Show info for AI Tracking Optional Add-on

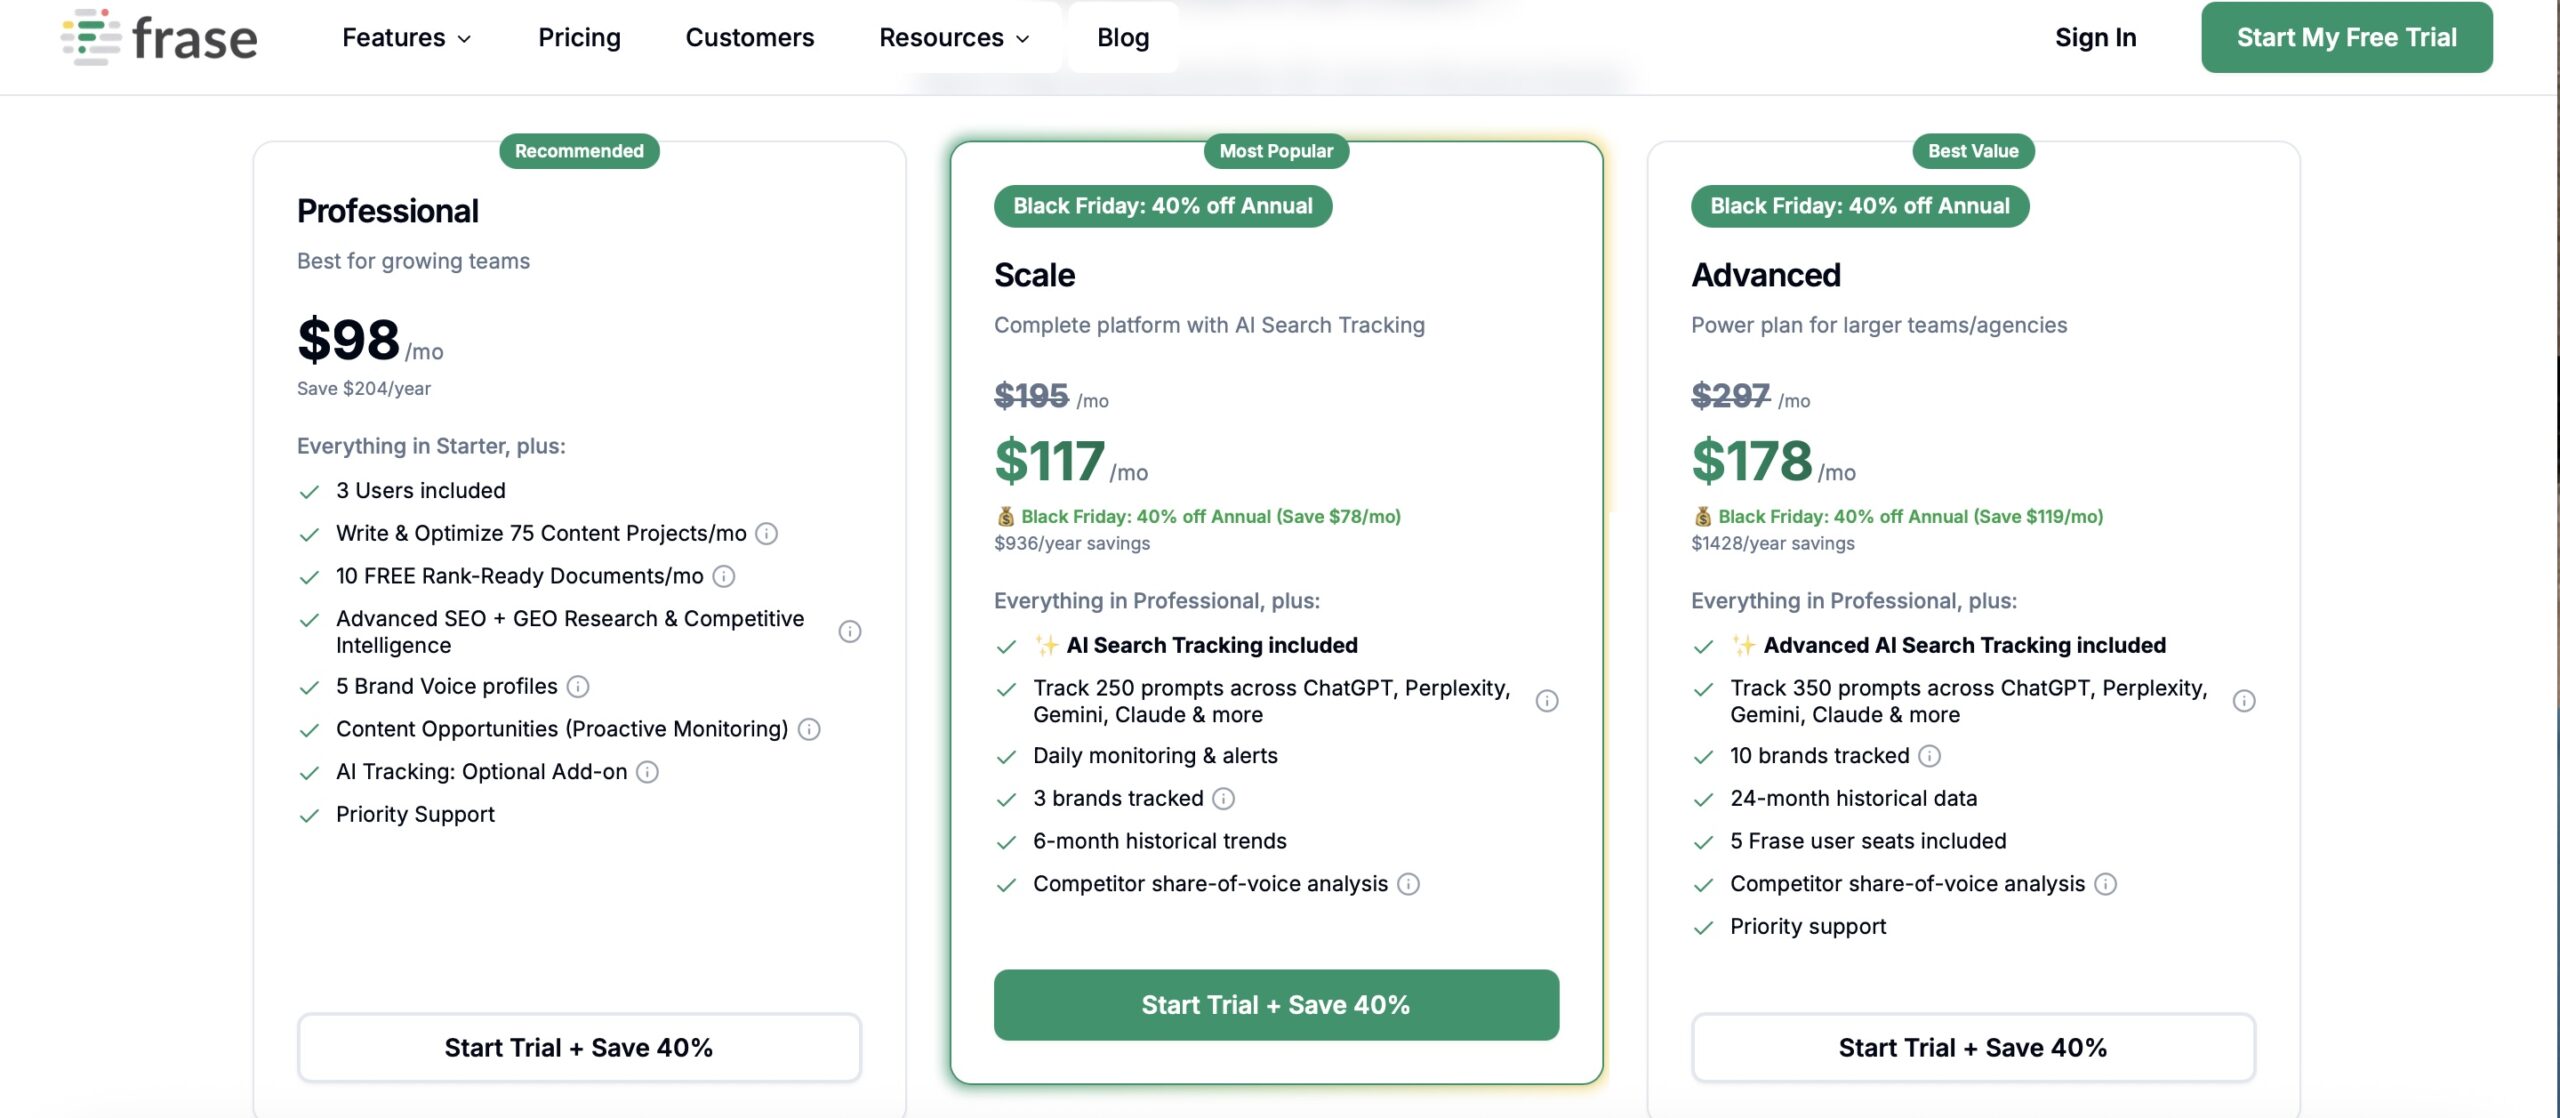[648, 772]
